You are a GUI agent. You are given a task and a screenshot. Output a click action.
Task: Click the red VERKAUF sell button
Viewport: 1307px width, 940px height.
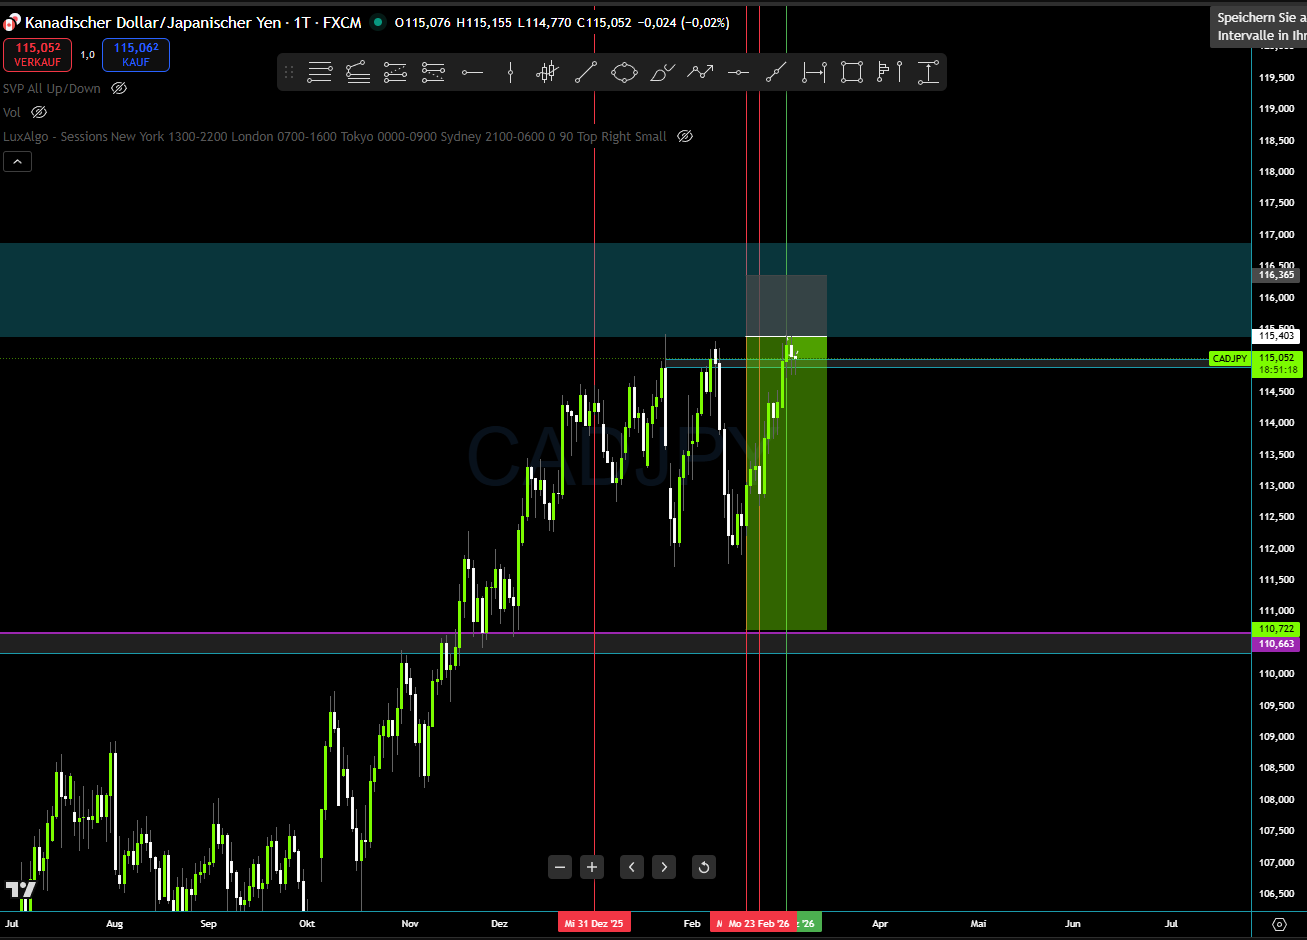coord(37,55)
